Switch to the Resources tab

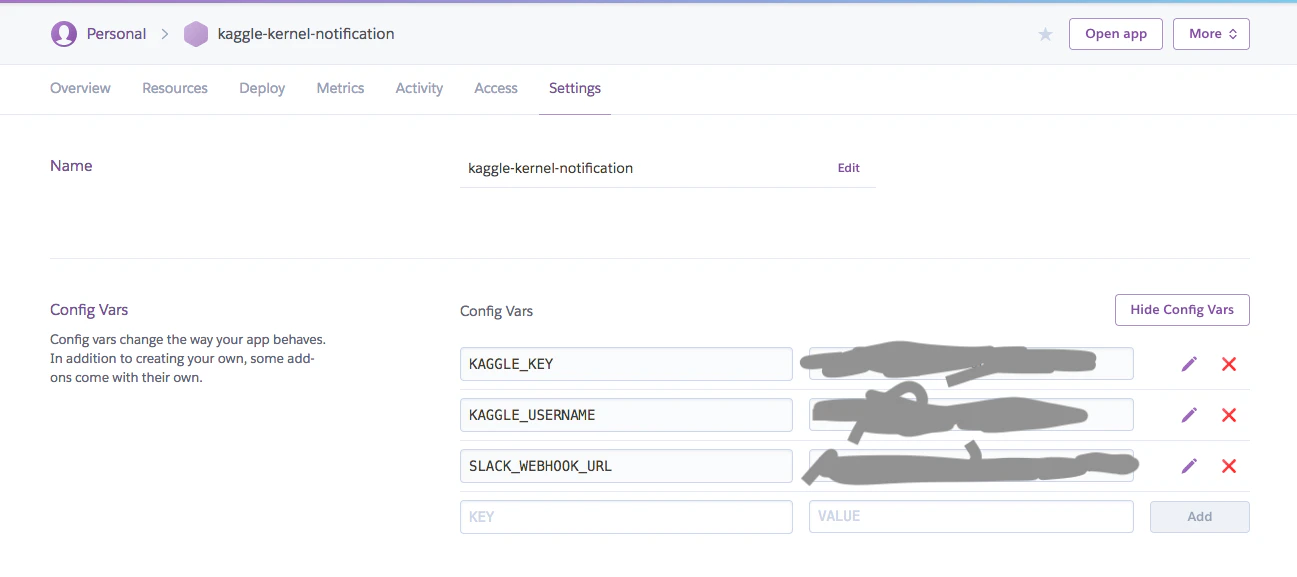click(x=175, y=88)
